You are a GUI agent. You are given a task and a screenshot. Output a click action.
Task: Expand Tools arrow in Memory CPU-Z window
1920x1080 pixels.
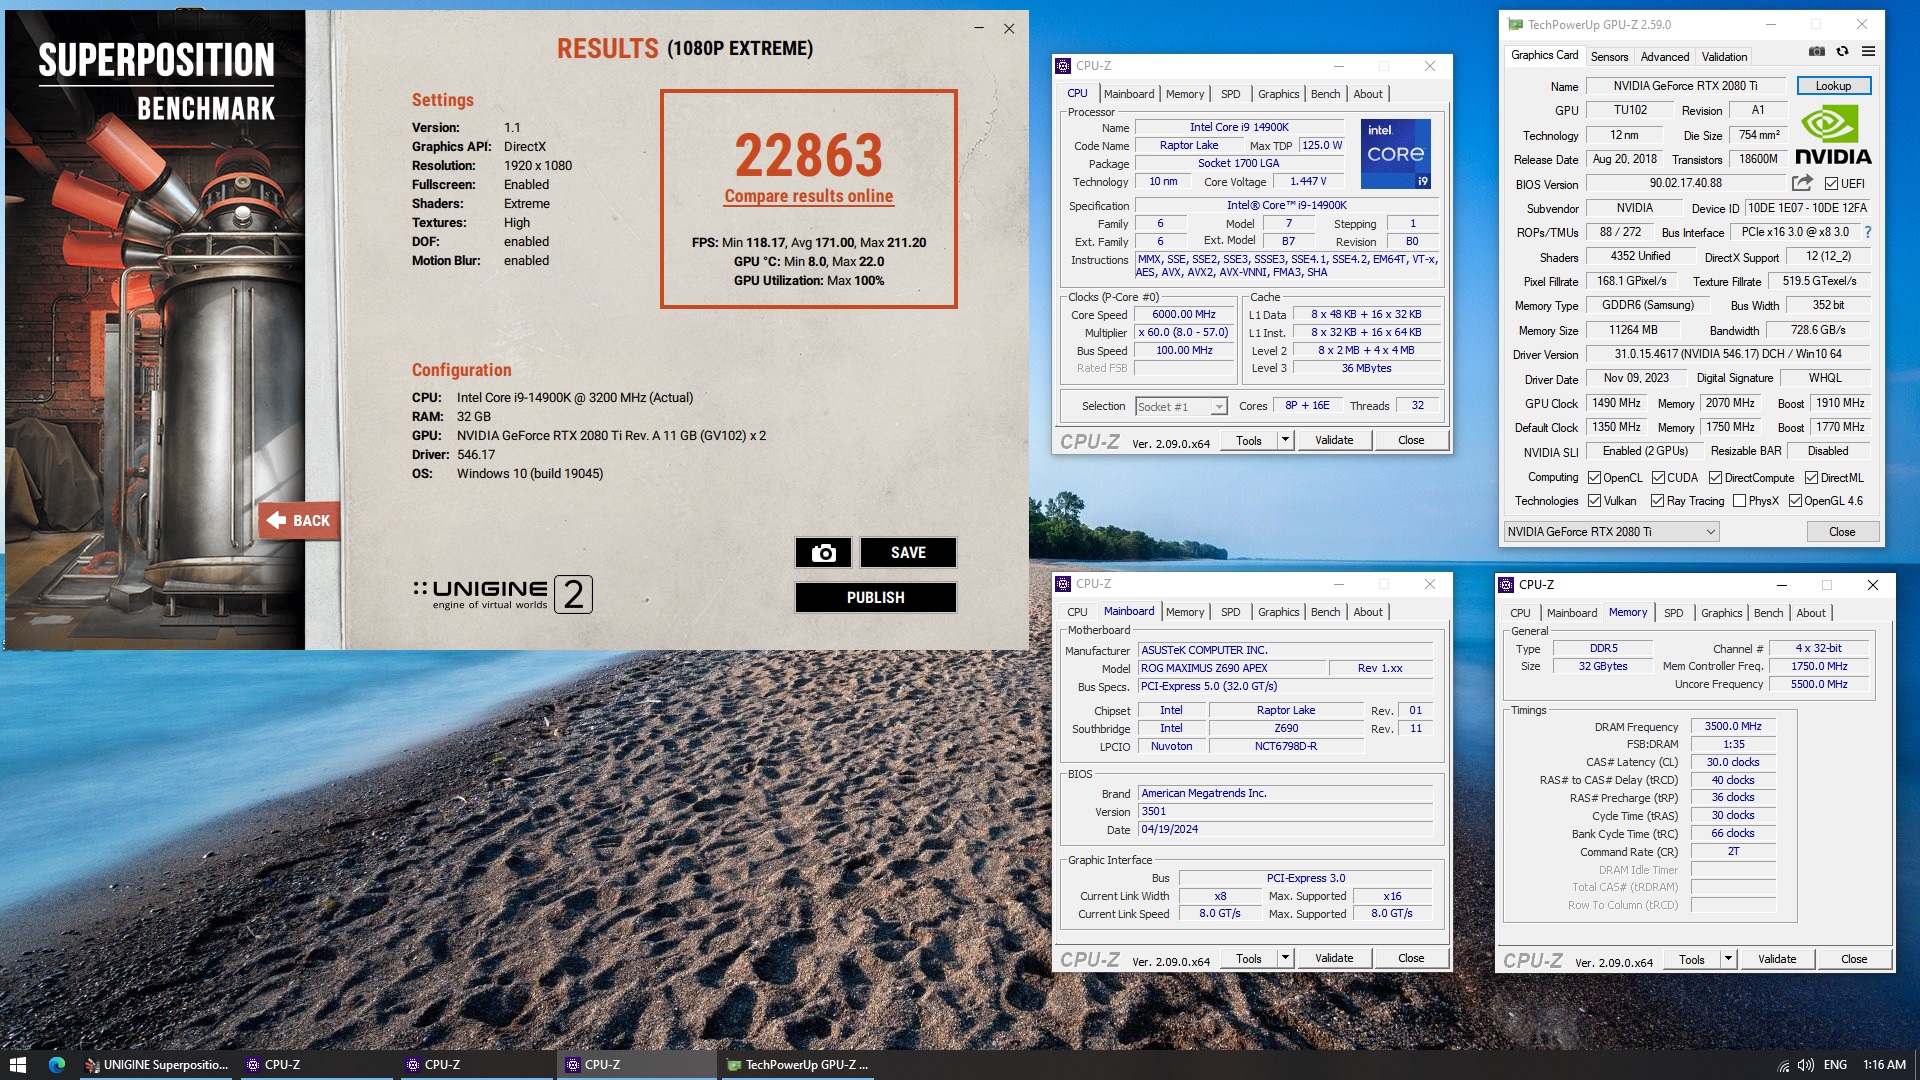tap(1728, 959)
